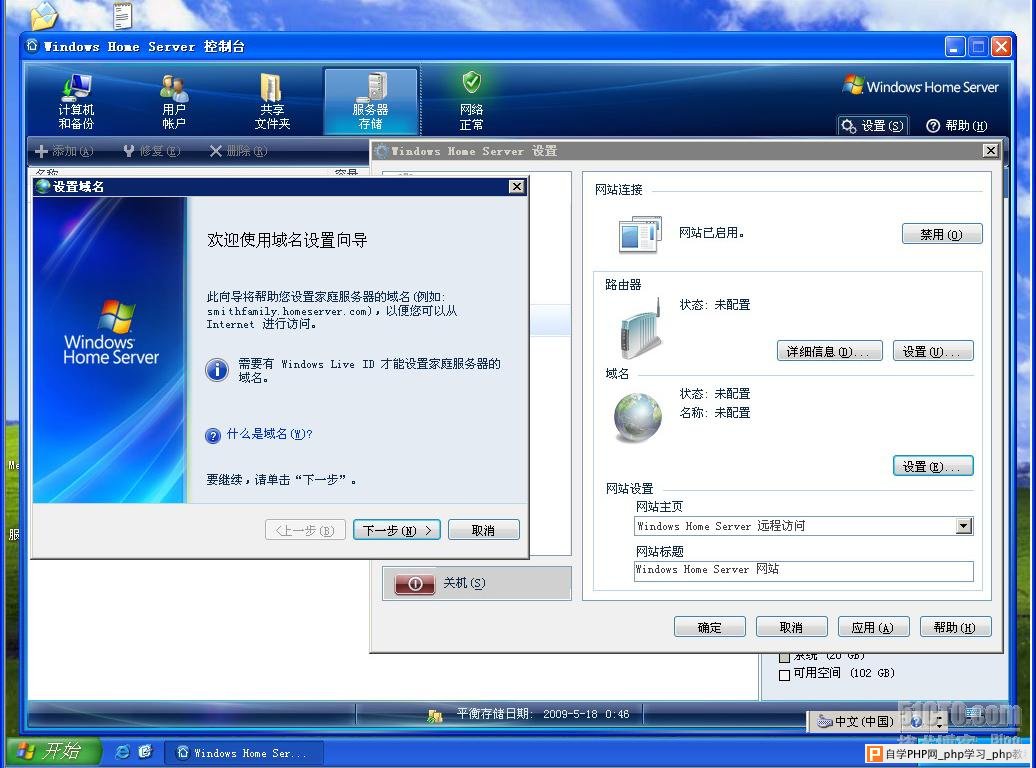Click 禁用(O) to disable the website
Viewport: 1036px width, 768px height.
coord(942,234)
